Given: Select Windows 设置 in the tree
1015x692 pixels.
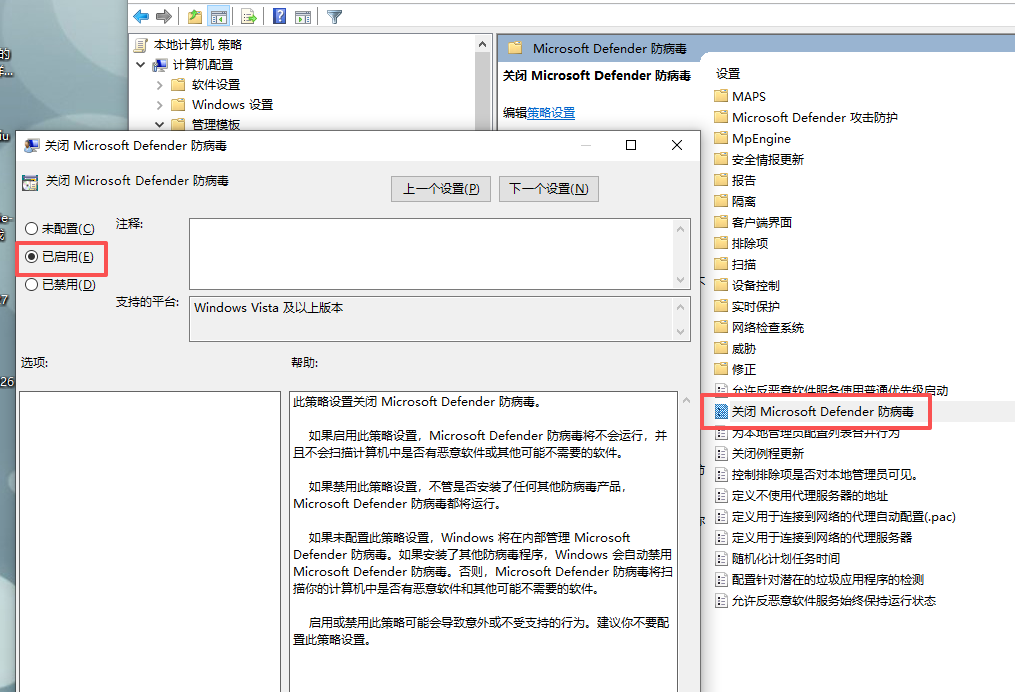Looking at the screenshot, I should [x=232, y=105].
